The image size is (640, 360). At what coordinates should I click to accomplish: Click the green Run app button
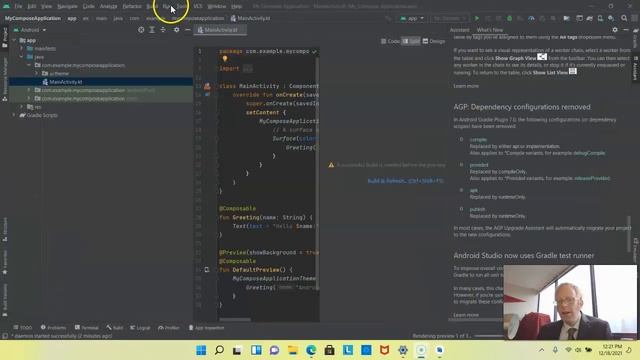pyautogui.click(x=476, y=18)
